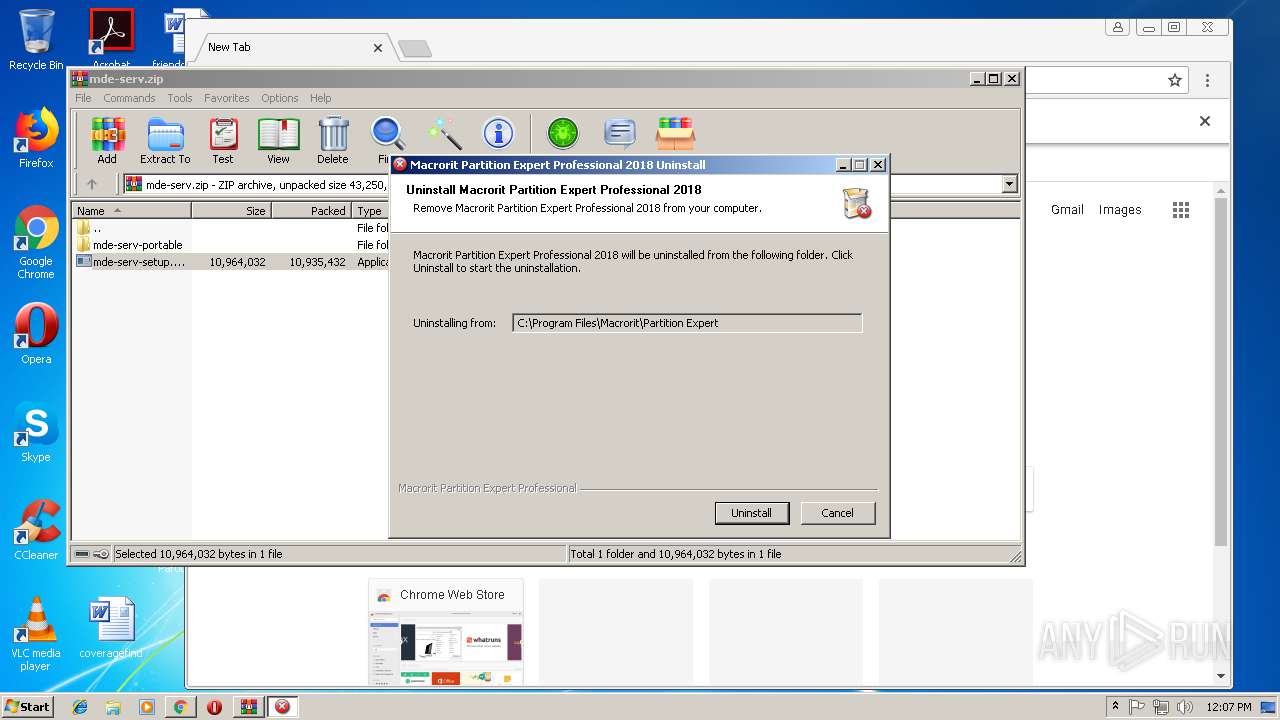Sort by the Name column header
The width and height of the screenshot is (1280, 720).
[x=131, y=211]
